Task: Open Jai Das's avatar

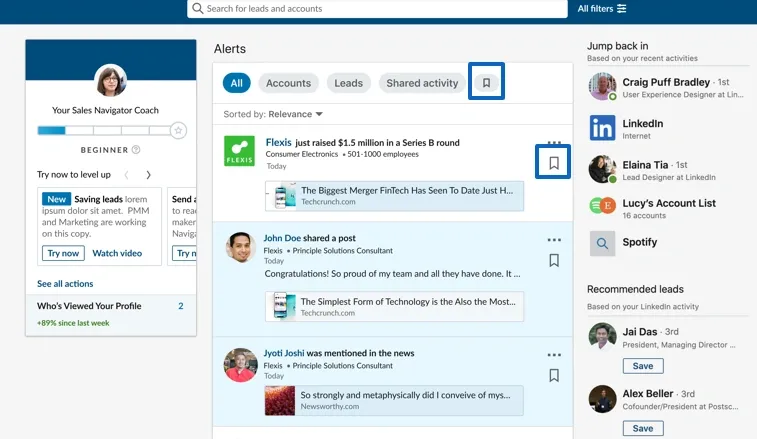Action: tap(602, 336)
